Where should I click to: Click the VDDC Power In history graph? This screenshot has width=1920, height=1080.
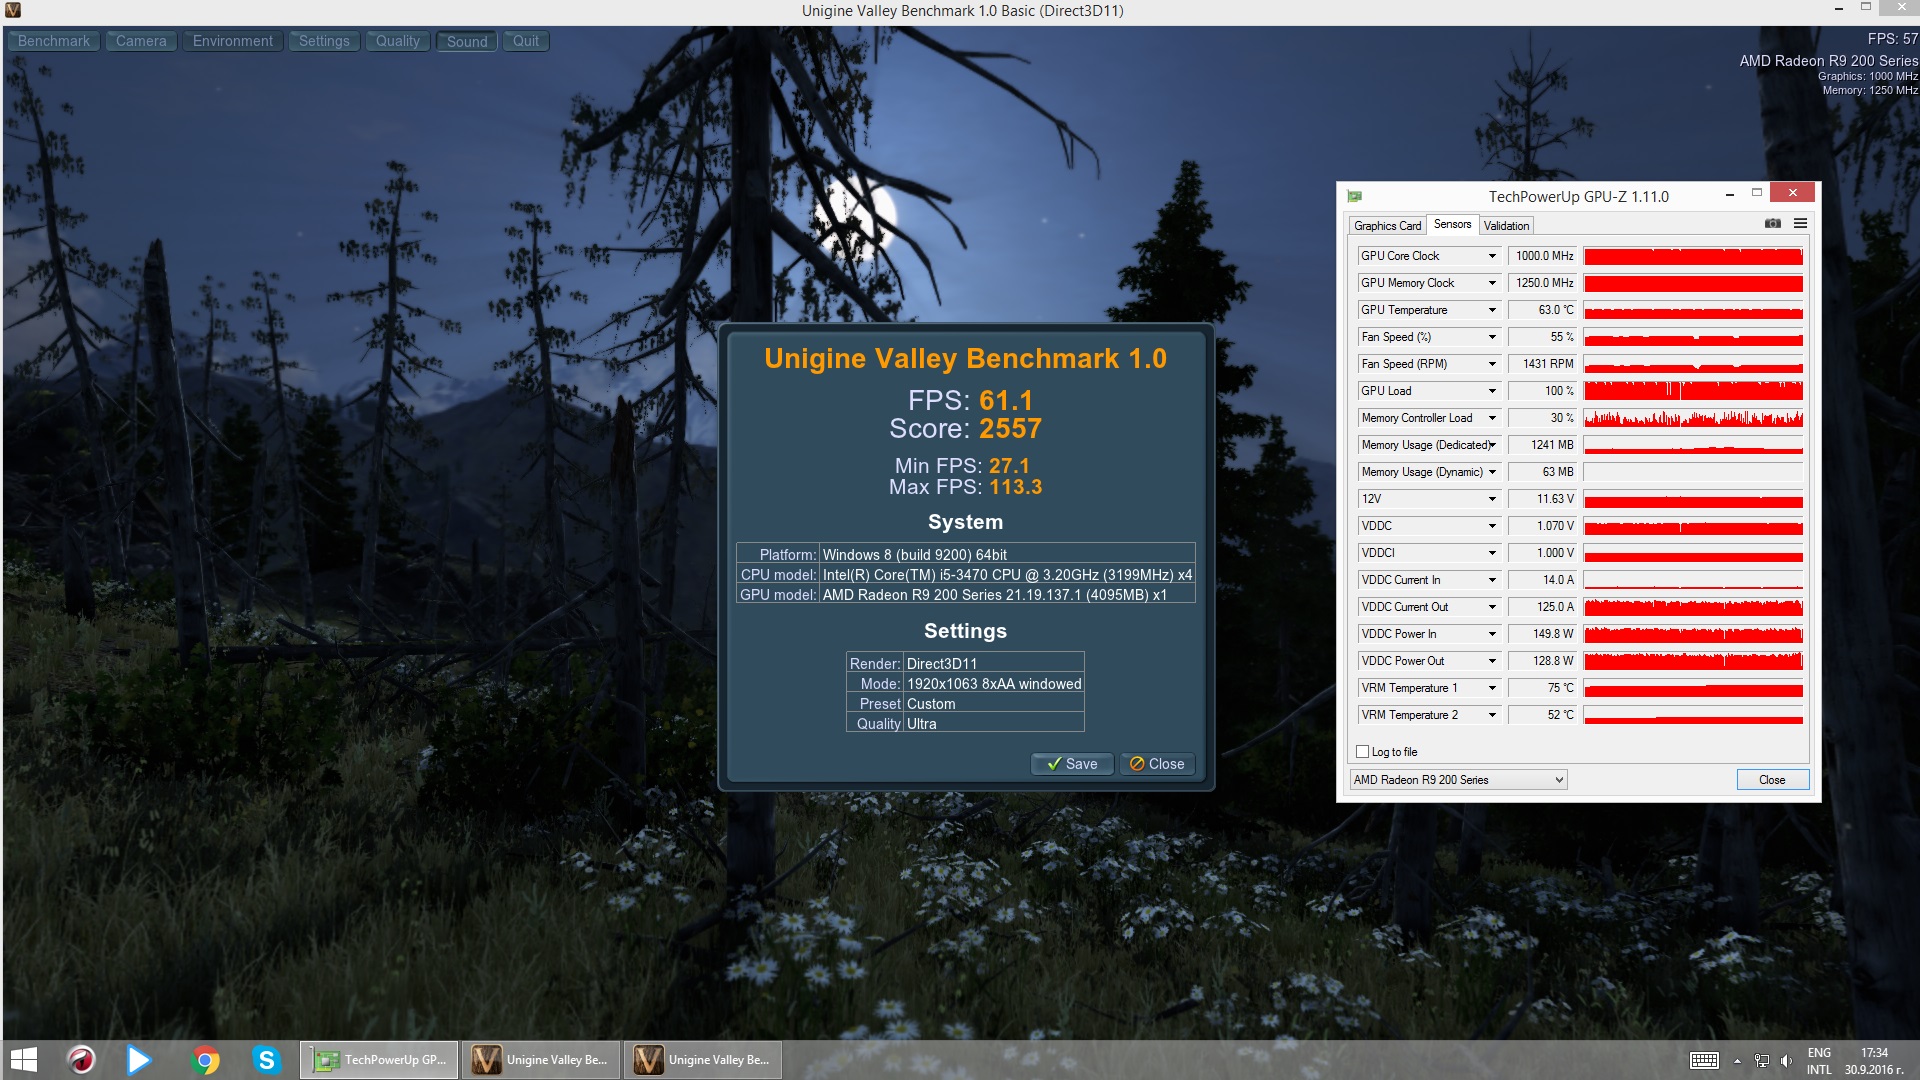point(1693,634)
